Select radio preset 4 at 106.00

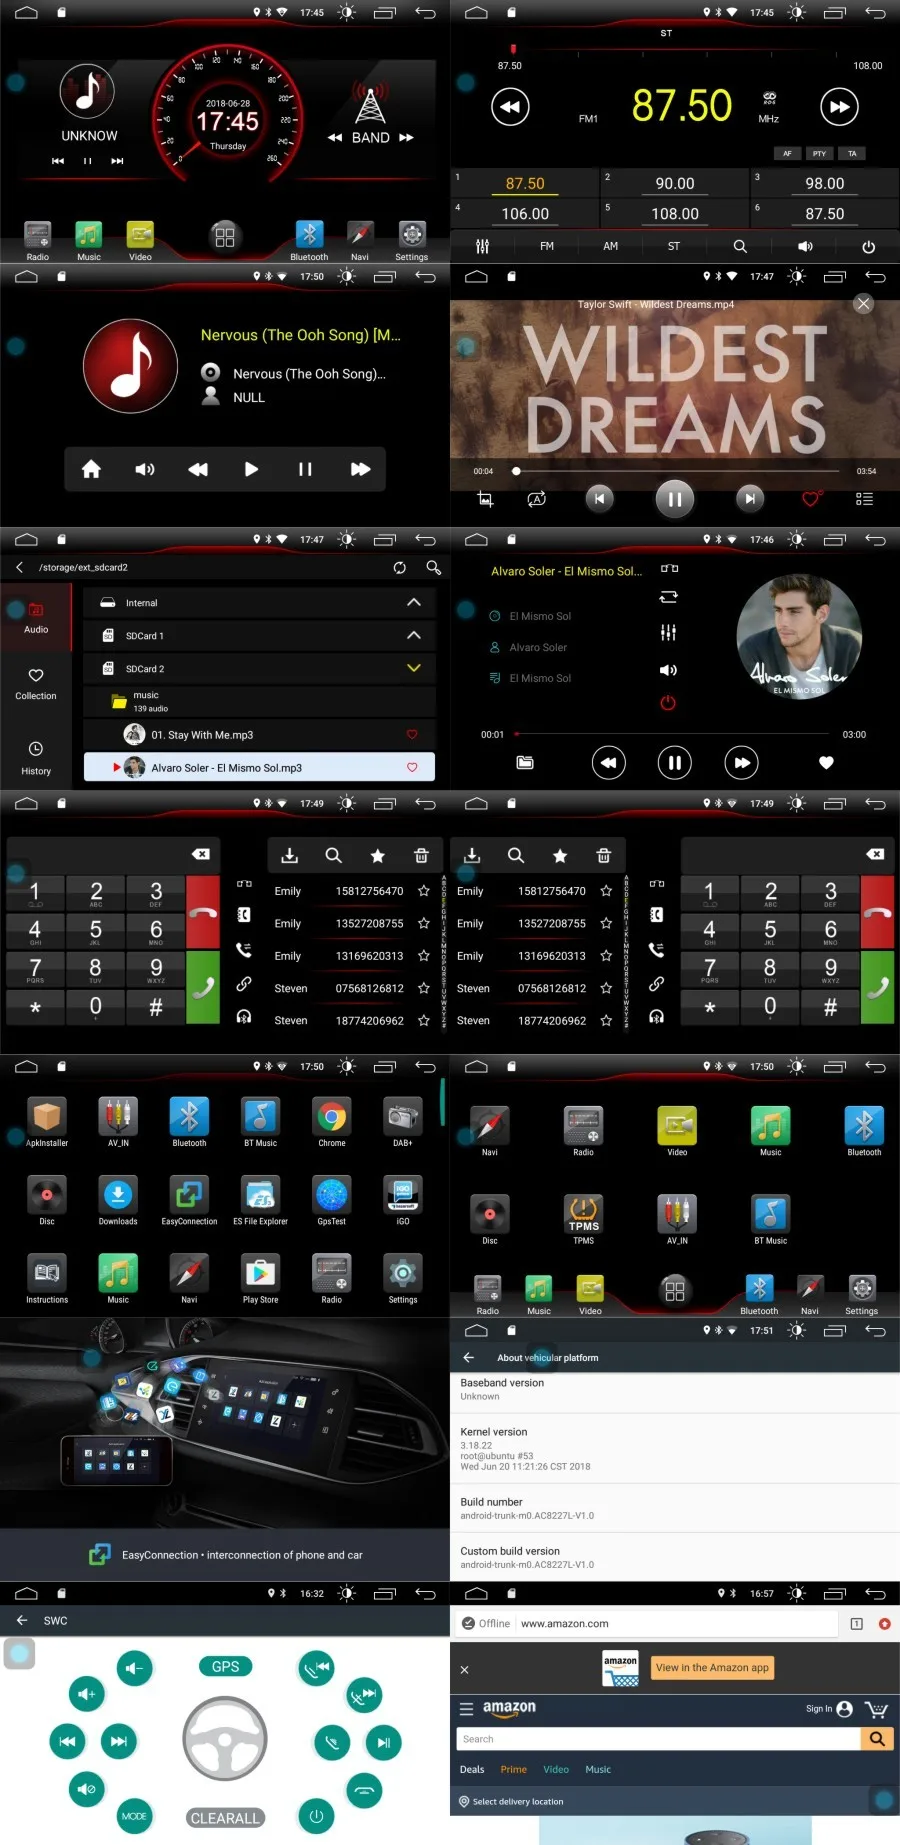pyautogui.click(x=525, y=213)
